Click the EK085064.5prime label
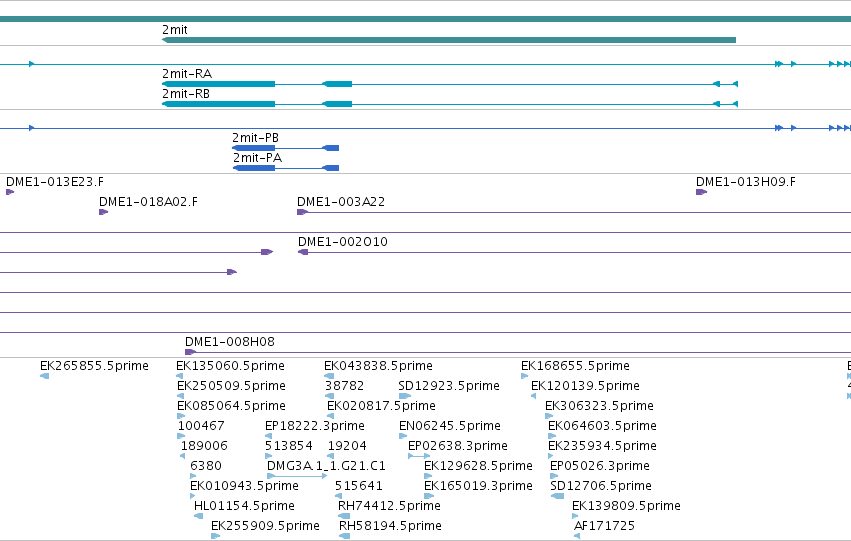The width and height of the screenshot is (851, 541). click(x=231, y=406)
